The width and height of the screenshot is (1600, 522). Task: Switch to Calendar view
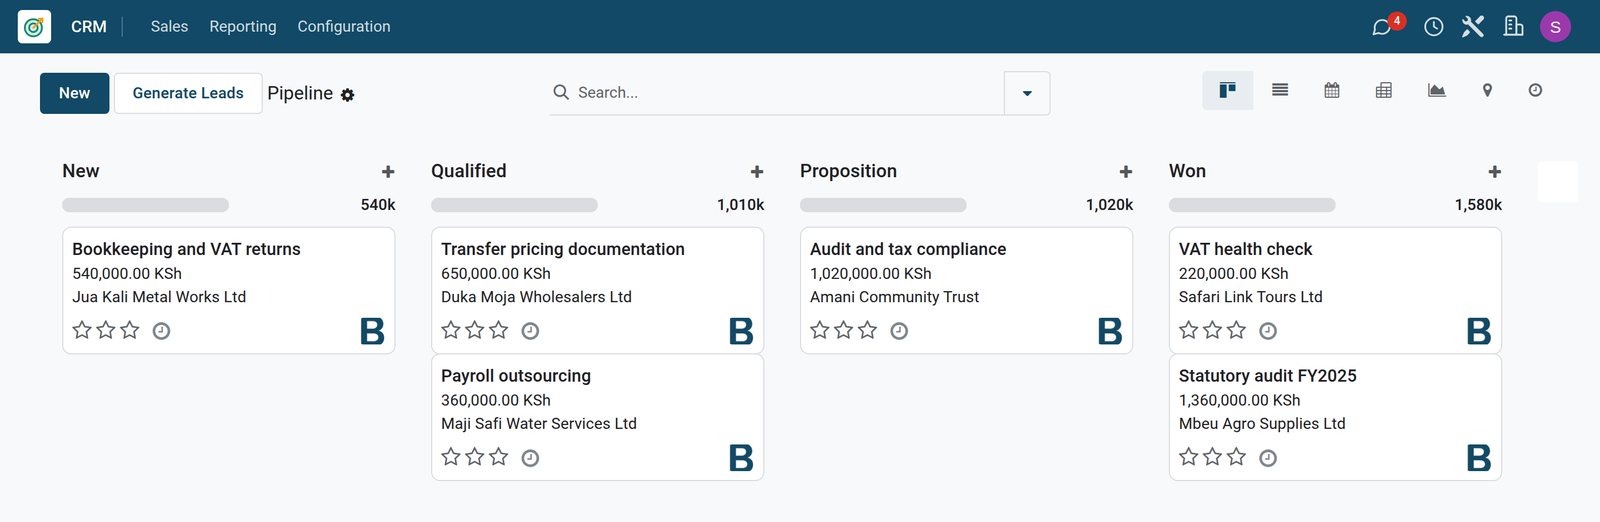point(1332,91)
